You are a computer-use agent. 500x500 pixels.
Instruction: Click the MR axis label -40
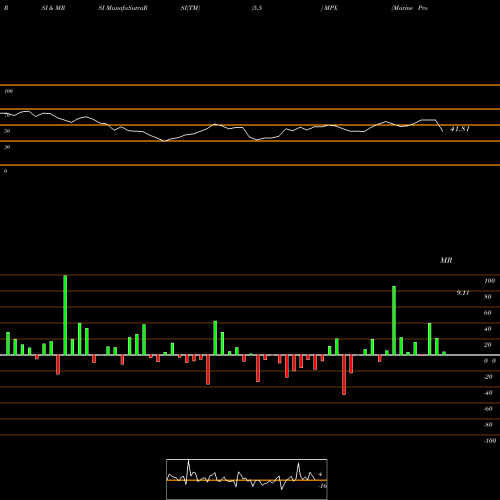coord(488,393)
